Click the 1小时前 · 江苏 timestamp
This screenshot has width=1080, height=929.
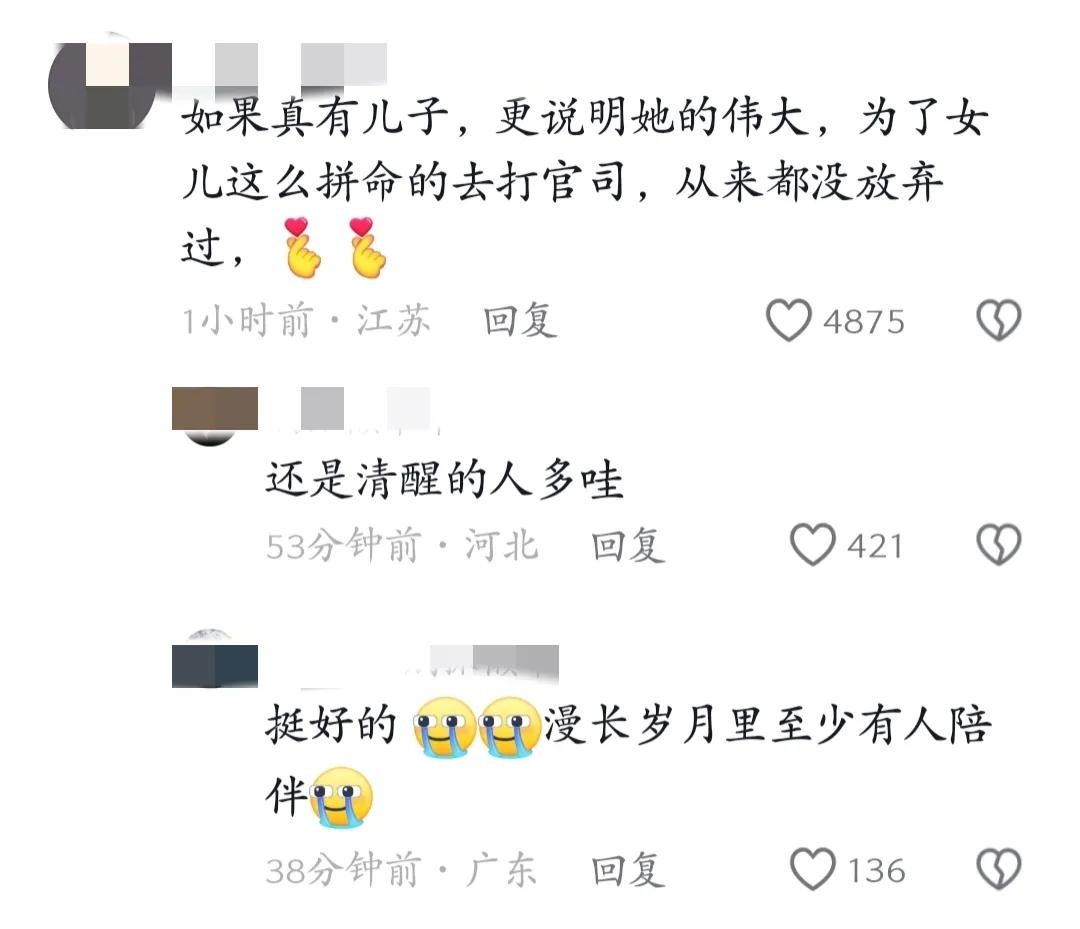(306, 321)
